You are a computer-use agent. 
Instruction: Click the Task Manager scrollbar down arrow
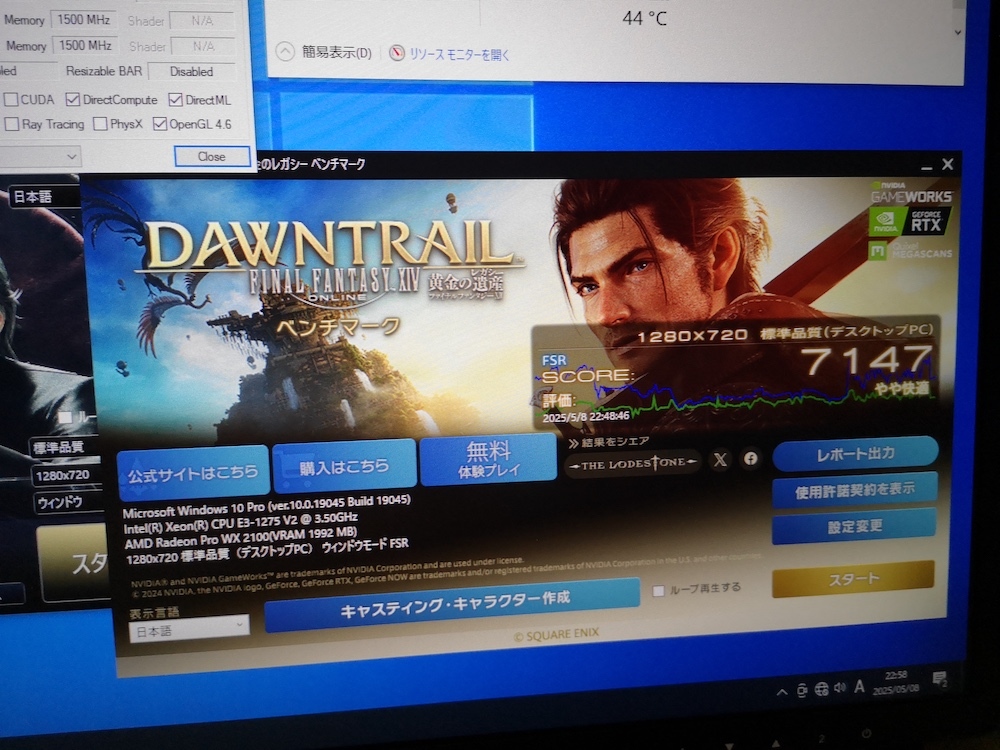point(958,31)
